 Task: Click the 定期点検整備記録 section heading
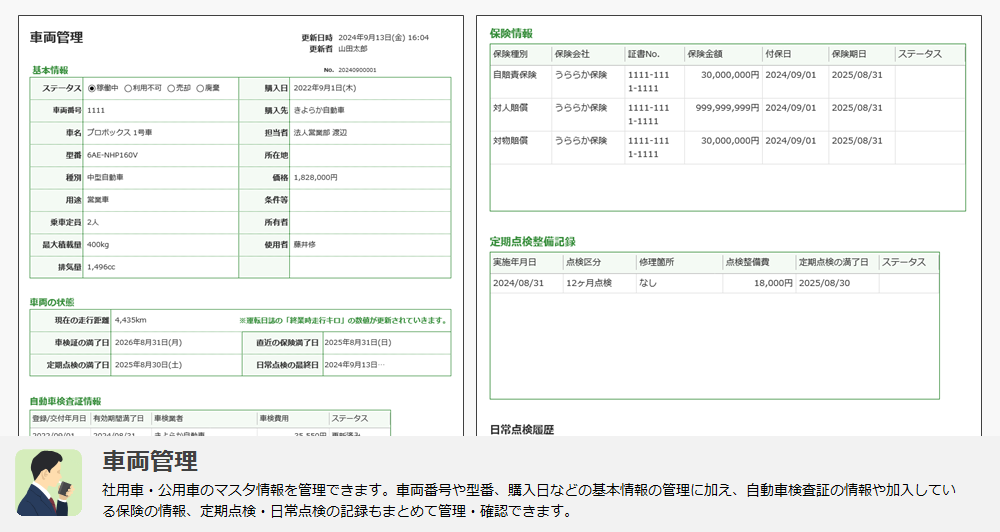[x=532, y=241]
